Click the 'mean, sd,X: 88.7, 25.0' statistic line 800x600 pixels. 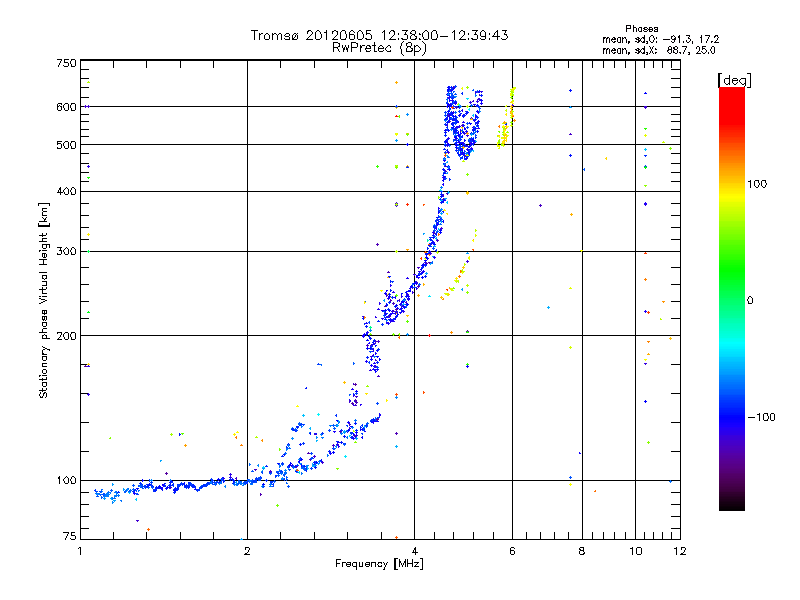pyautogui.click(x=658, y=50)
